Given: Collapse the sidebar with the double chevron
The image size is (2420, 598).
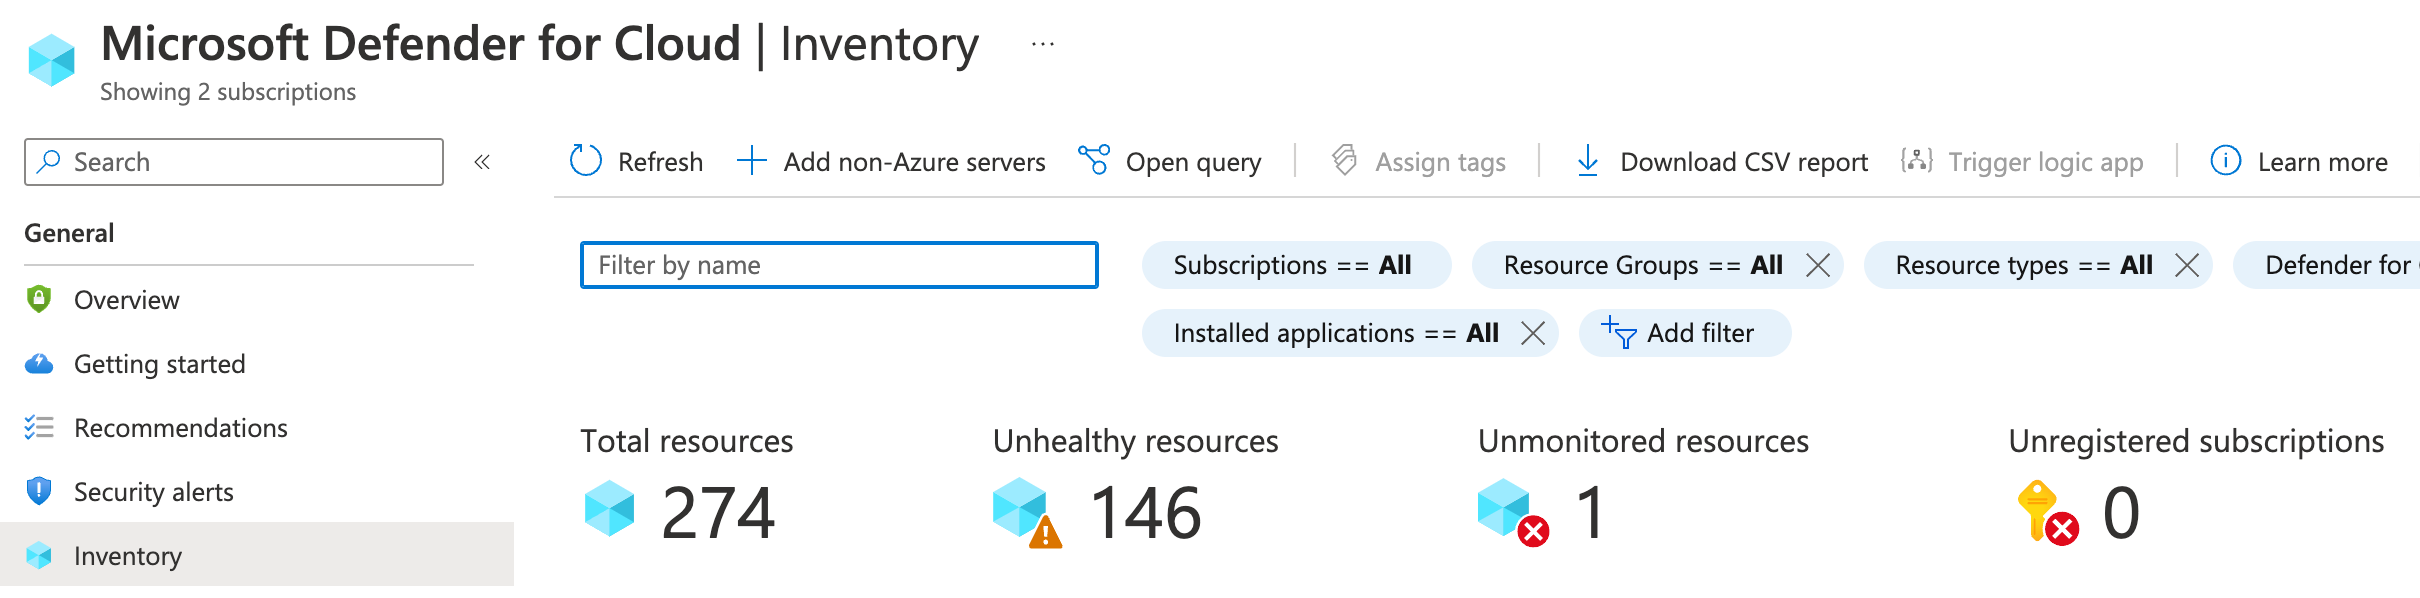Looking at the screenshot, I should point(482,162).
